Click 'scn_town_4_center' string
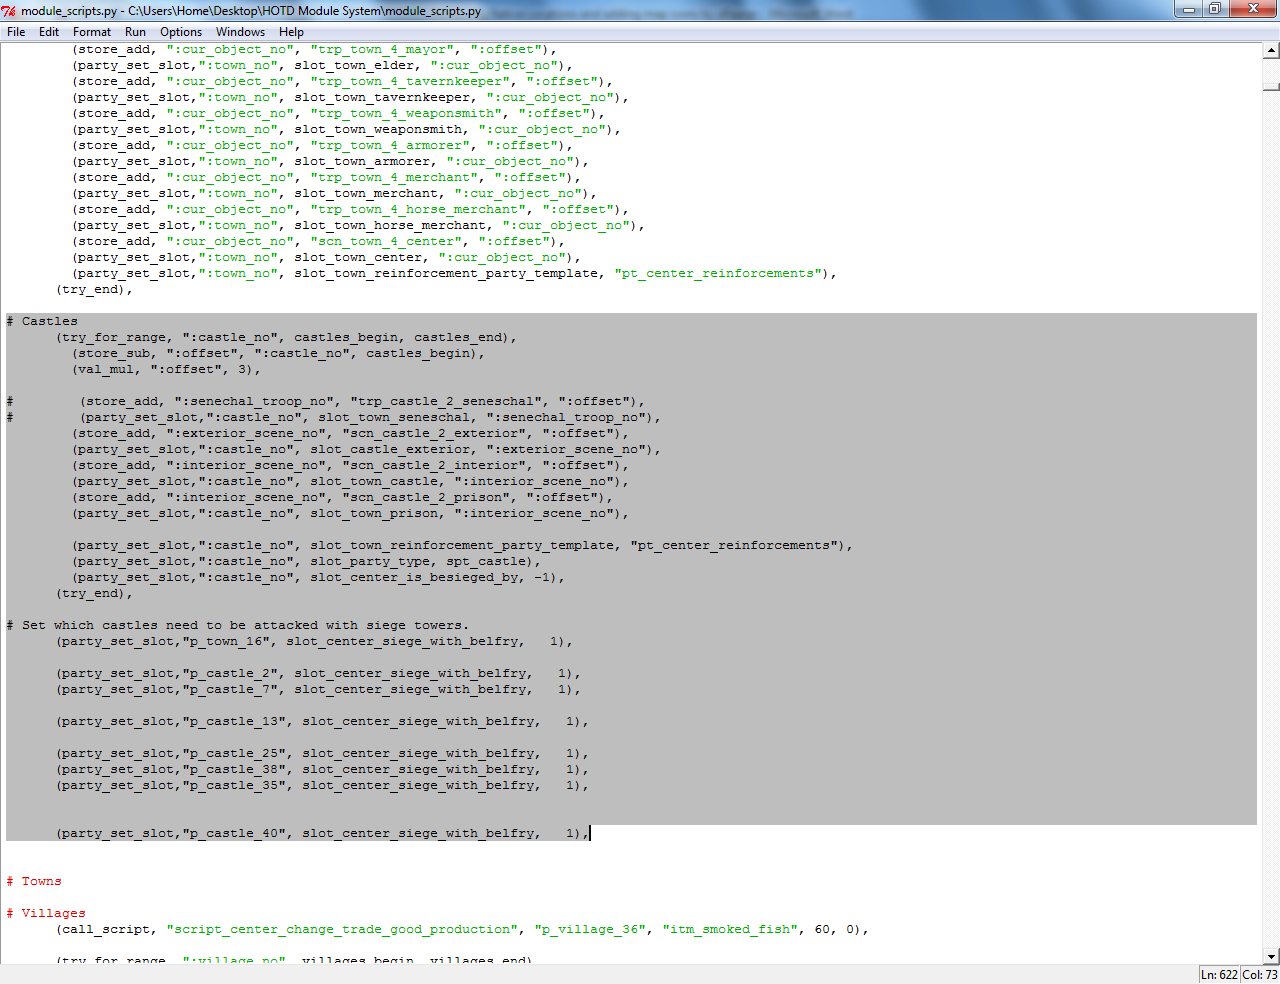This screenshot has width=1280, height=984. pos(387,241)
